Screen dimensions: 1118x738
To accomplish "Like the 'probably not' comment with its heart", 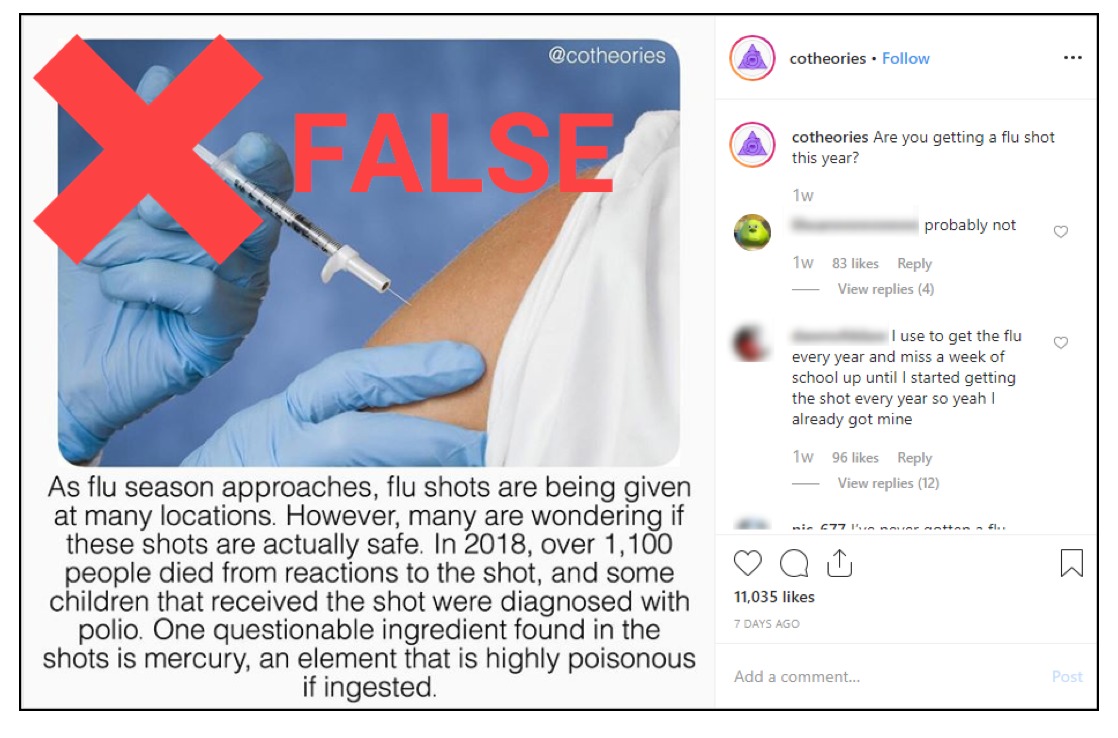I will point(1060,232).
